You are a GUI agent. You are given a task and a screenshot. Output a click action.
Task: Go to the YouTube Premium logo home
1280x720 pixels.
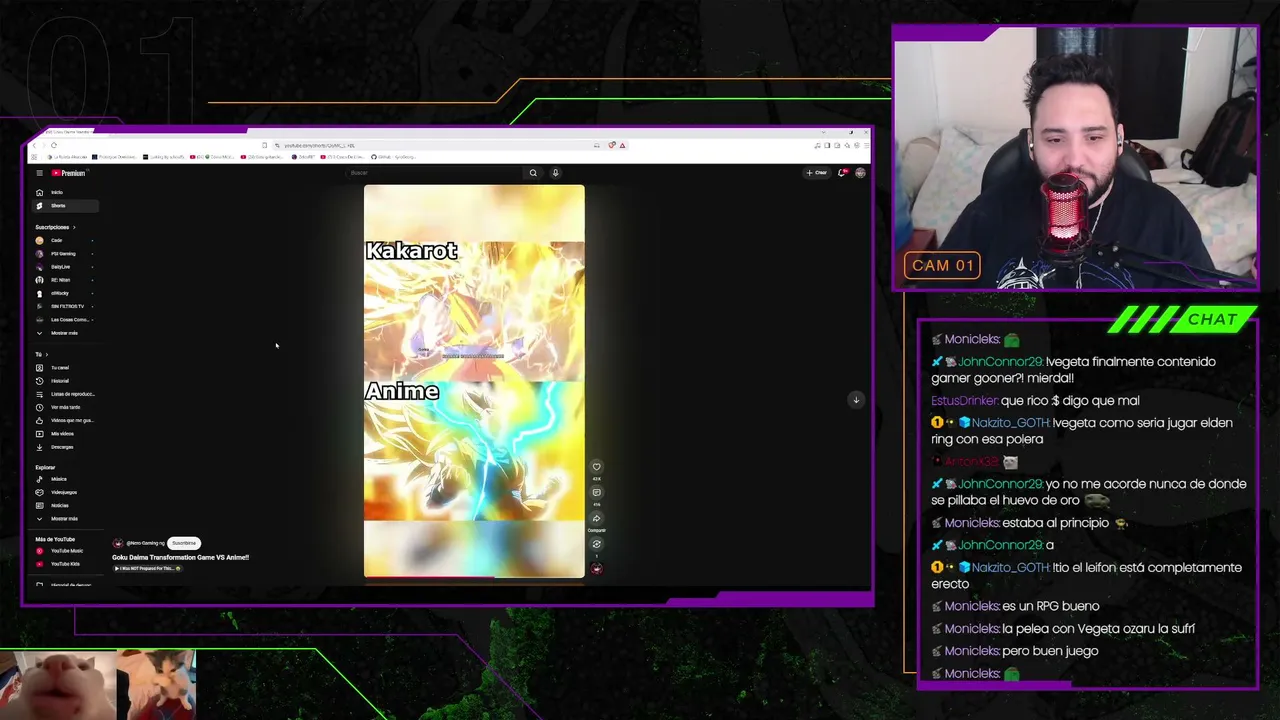pyautogui.click(x=69, y=173)
